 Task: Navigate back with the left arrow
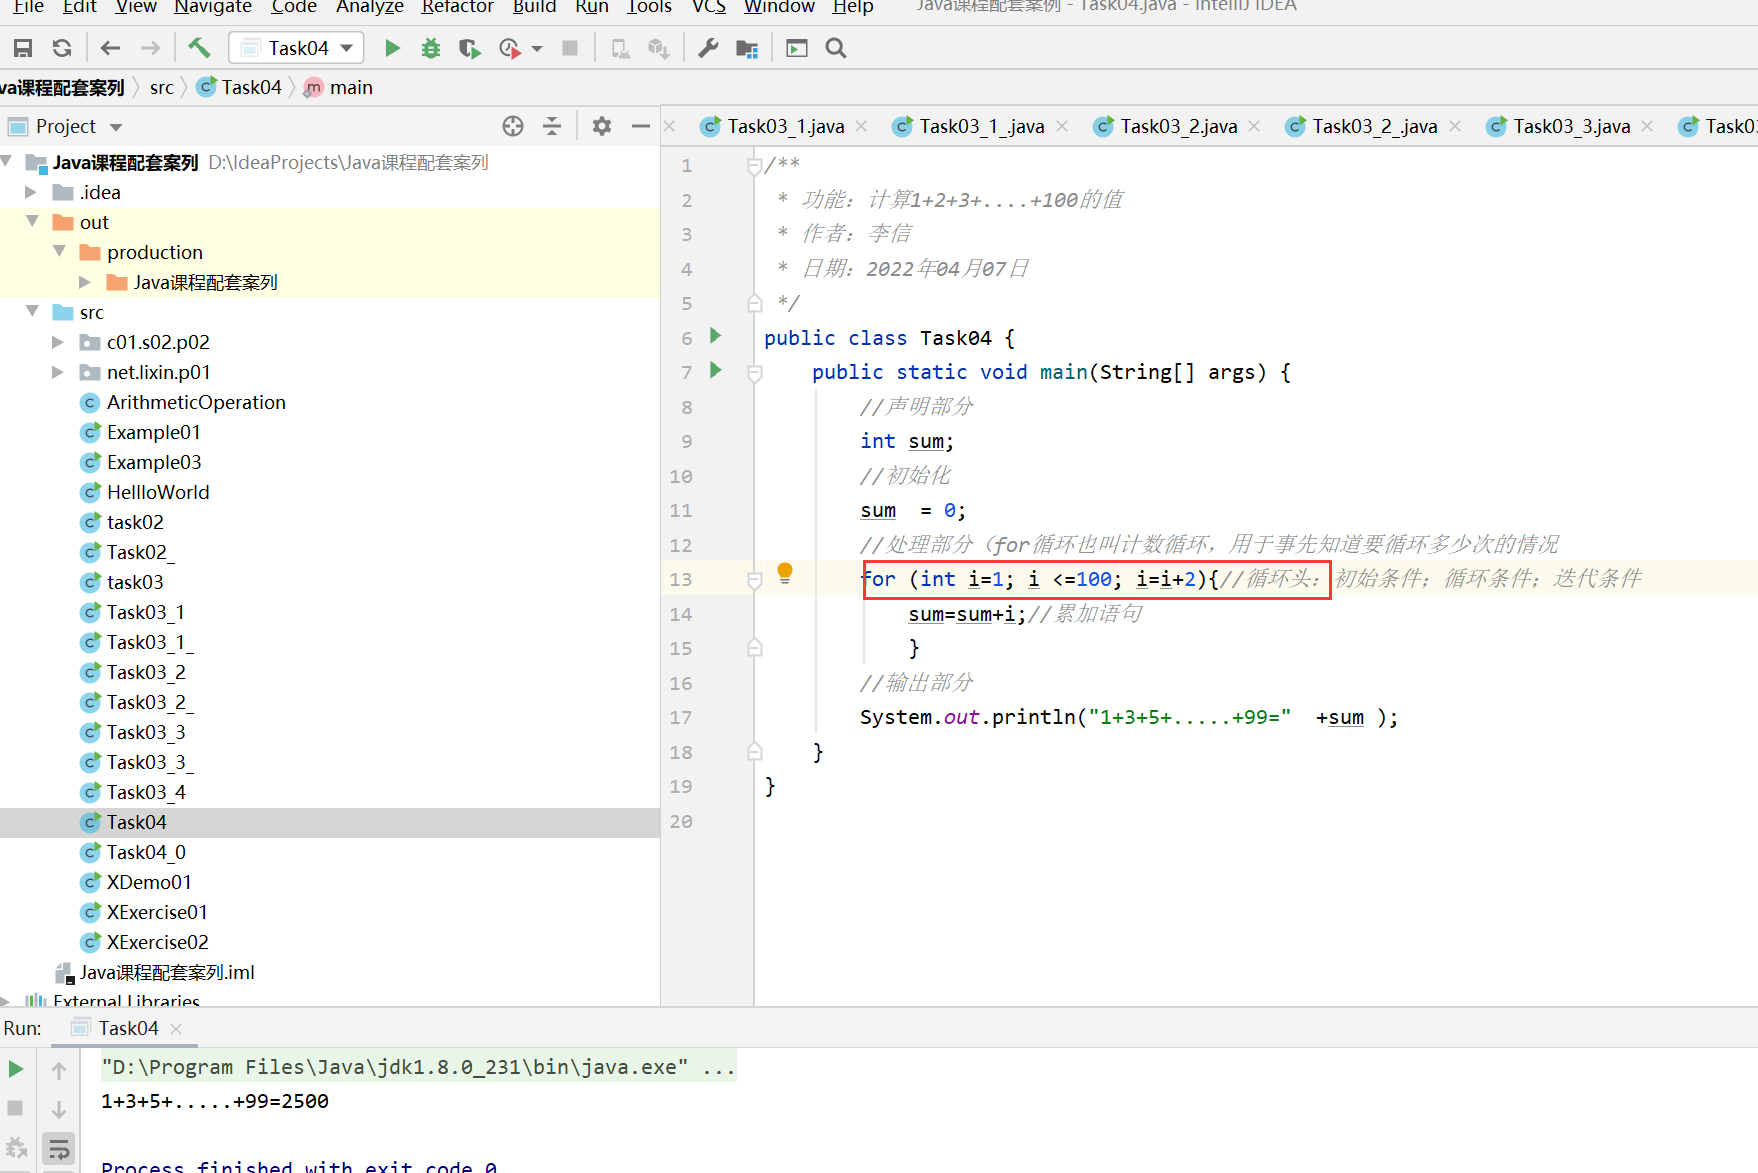(x=111, y=48)
